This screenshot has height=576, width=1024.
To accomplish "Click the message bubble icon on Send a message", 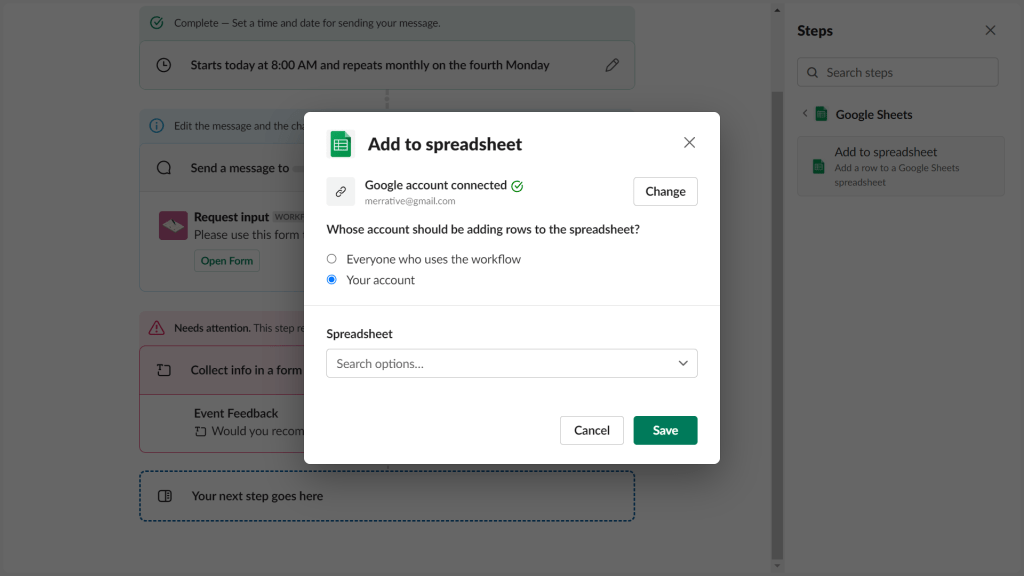I will point(163,169).
